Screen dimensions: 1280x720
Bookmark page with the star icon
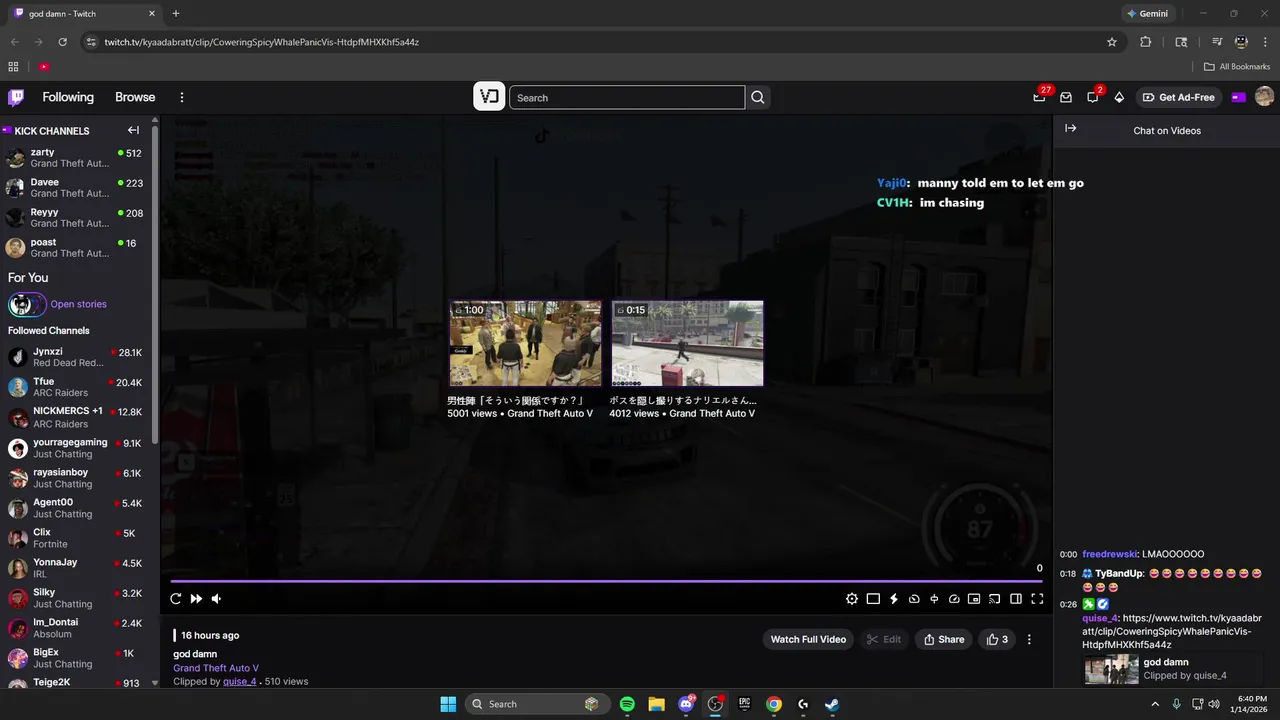[1112, 42]
